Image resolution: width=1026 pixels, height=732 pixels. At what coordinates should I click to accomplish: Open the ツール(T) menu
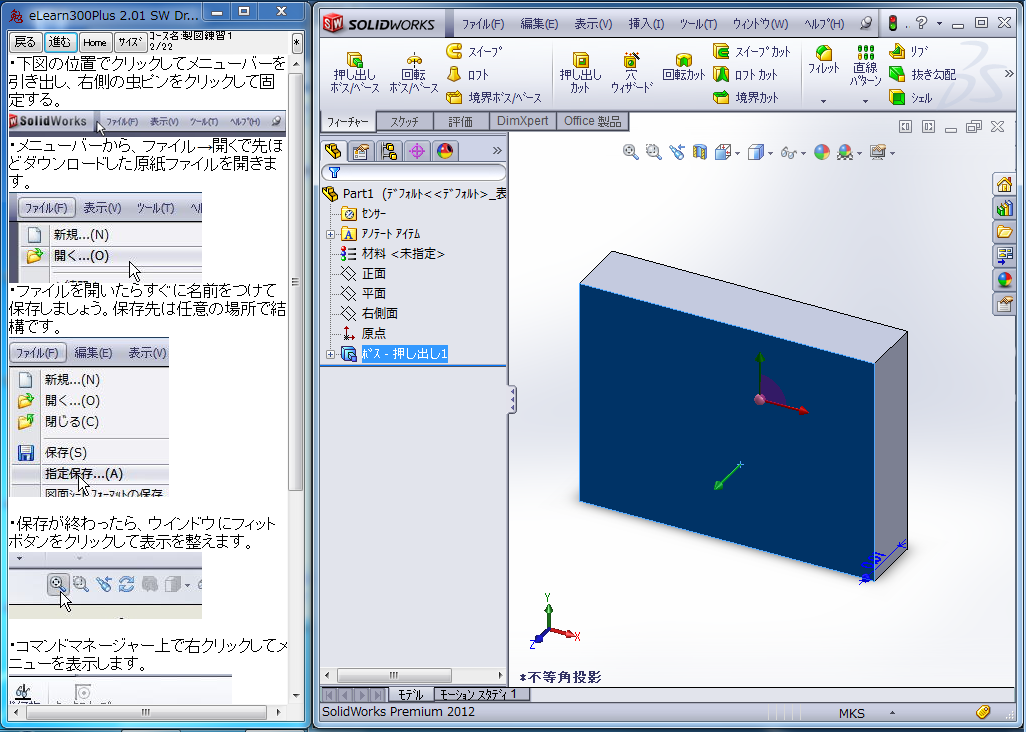pyautogui.click(x=698, y=24)
